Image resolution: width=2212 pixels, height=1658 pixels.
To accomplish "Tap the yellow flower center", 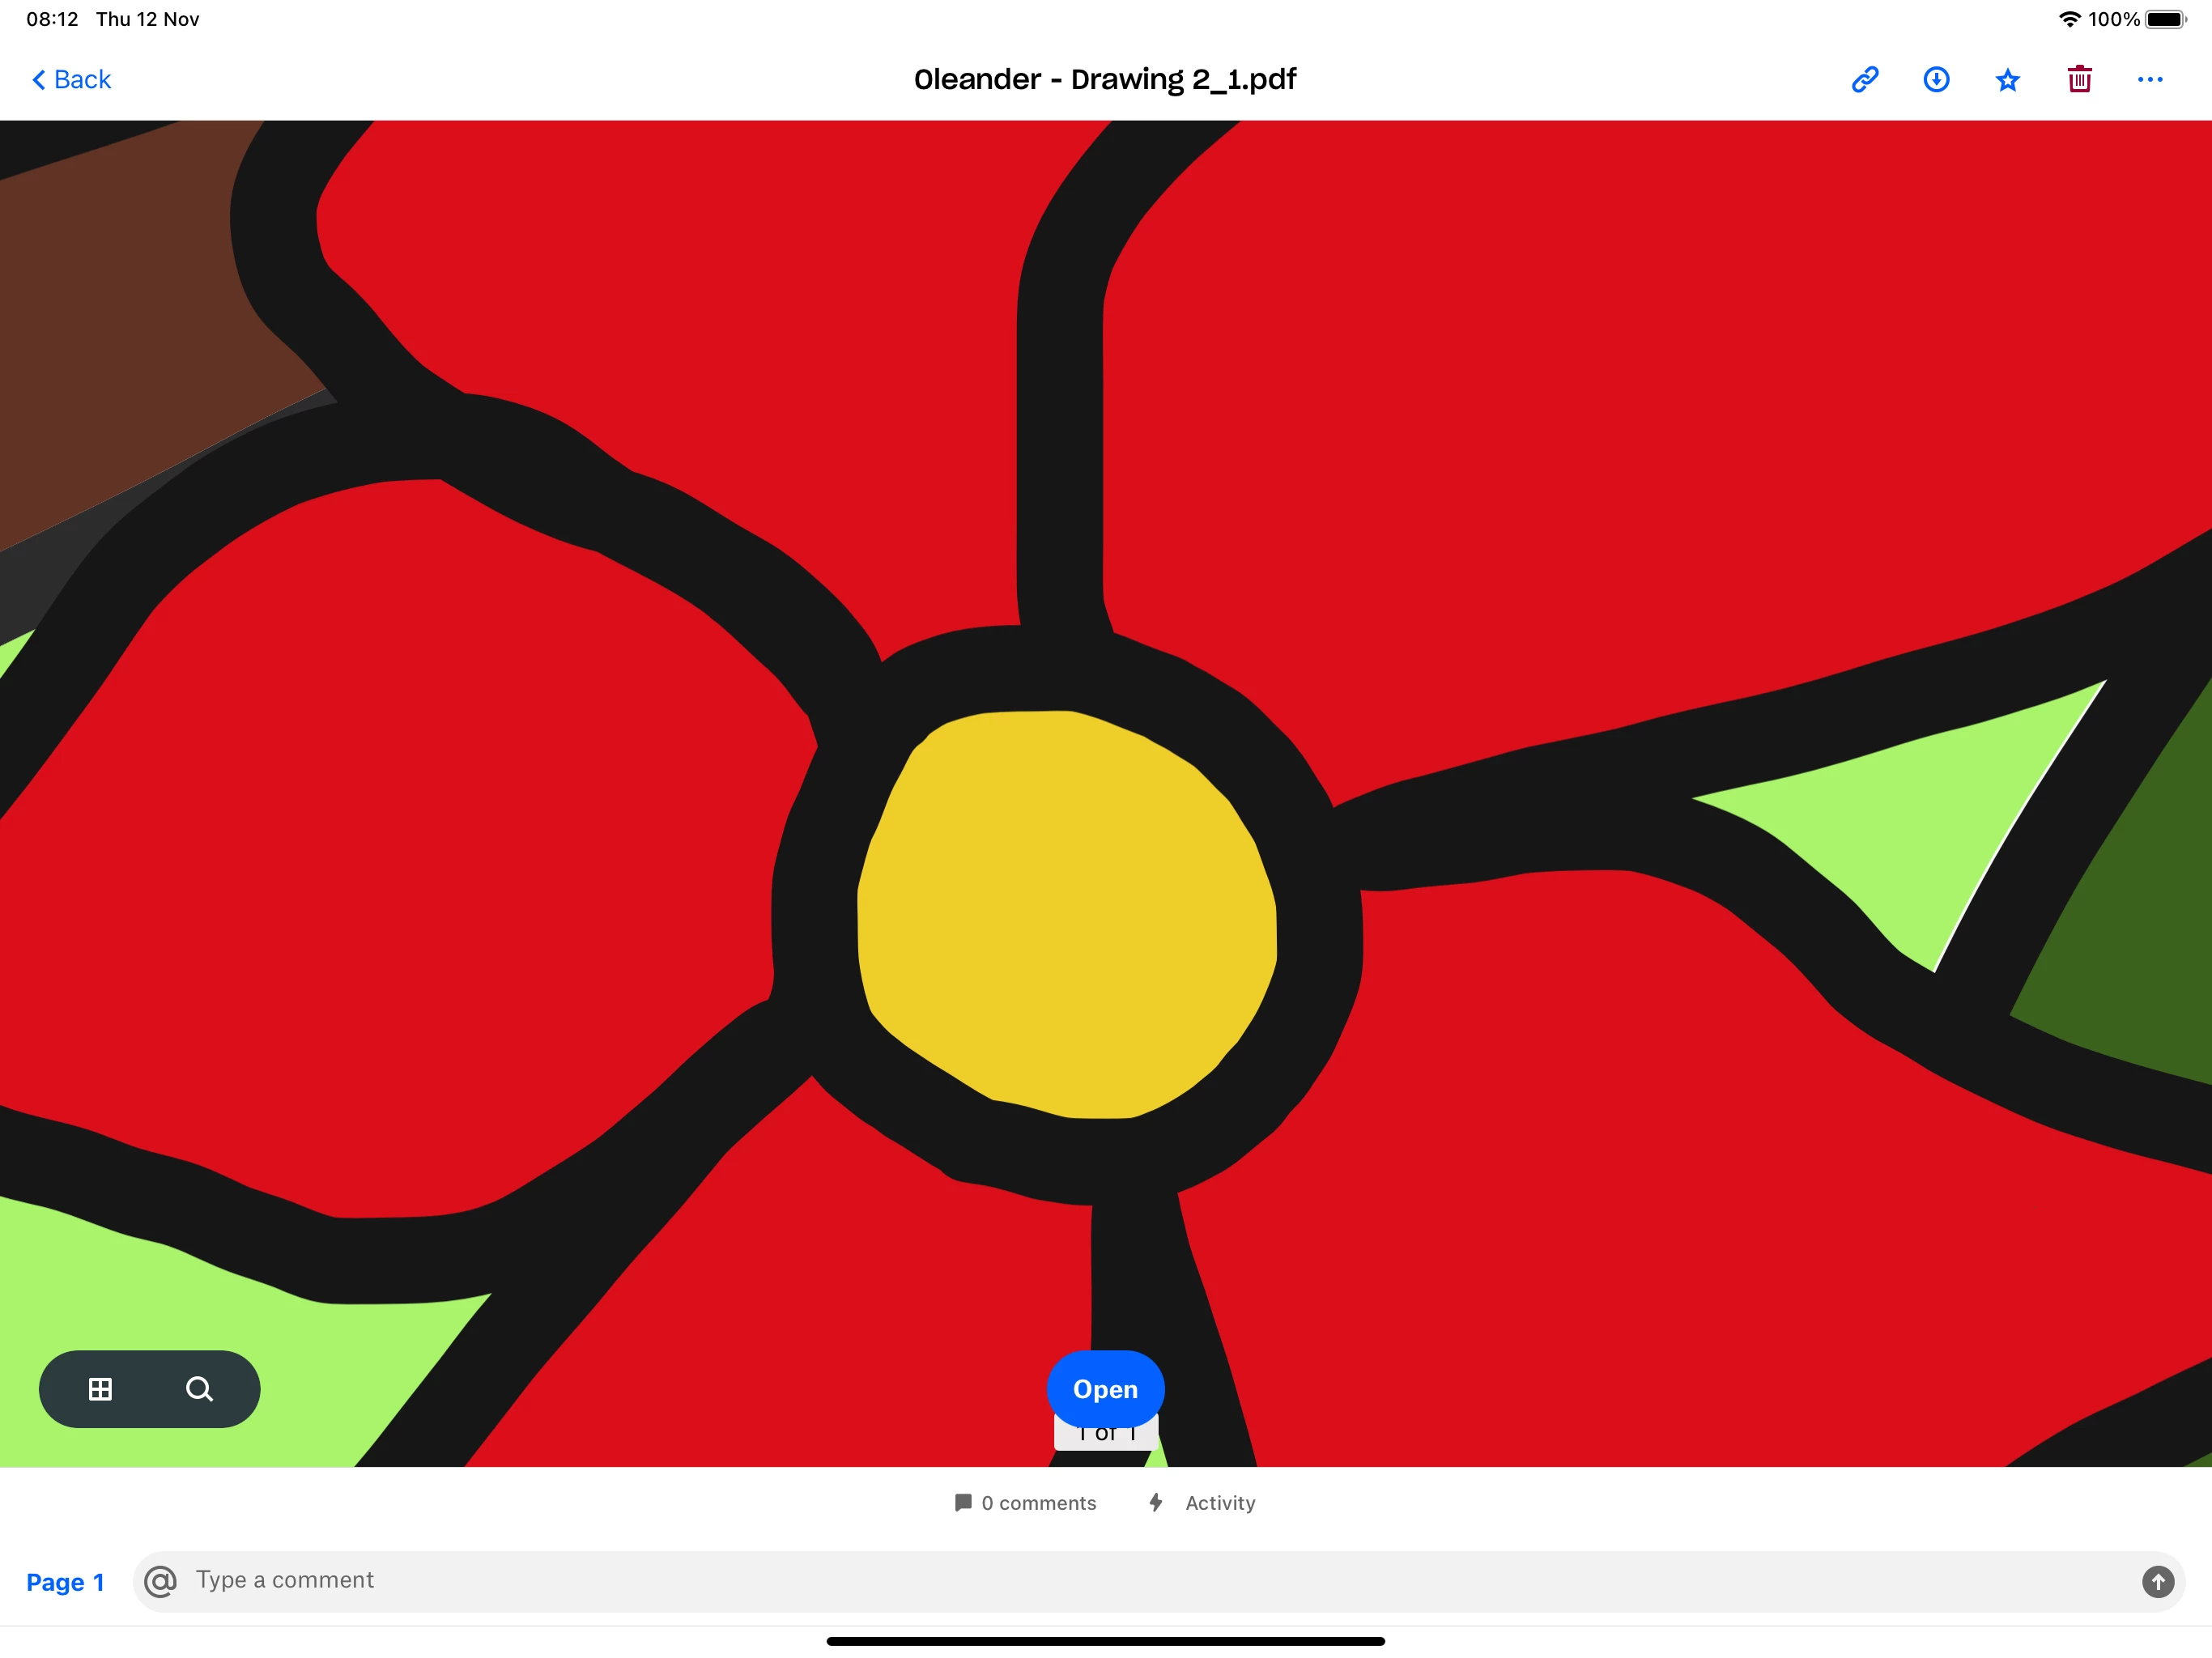I will (x=1067, y=915).
